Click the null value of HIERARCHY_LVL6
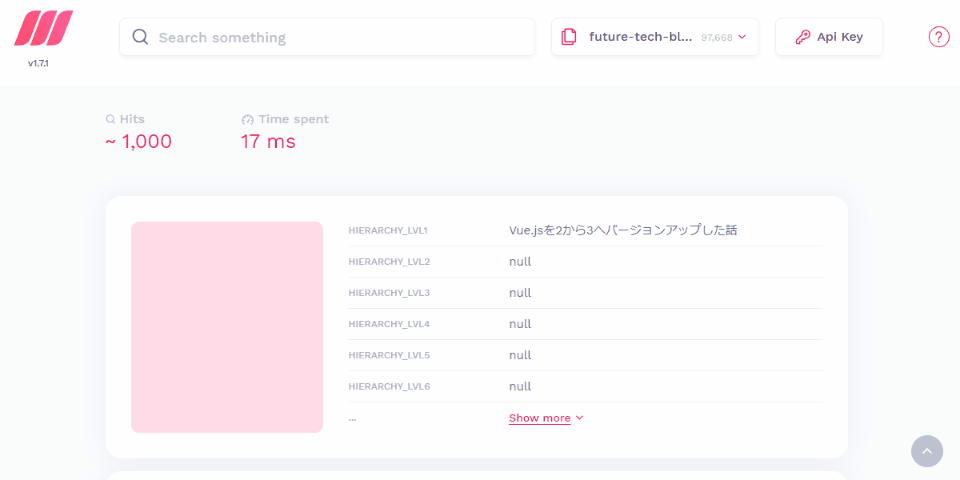Viewport: 960px width, 480px height. click(x=520, y=386)
